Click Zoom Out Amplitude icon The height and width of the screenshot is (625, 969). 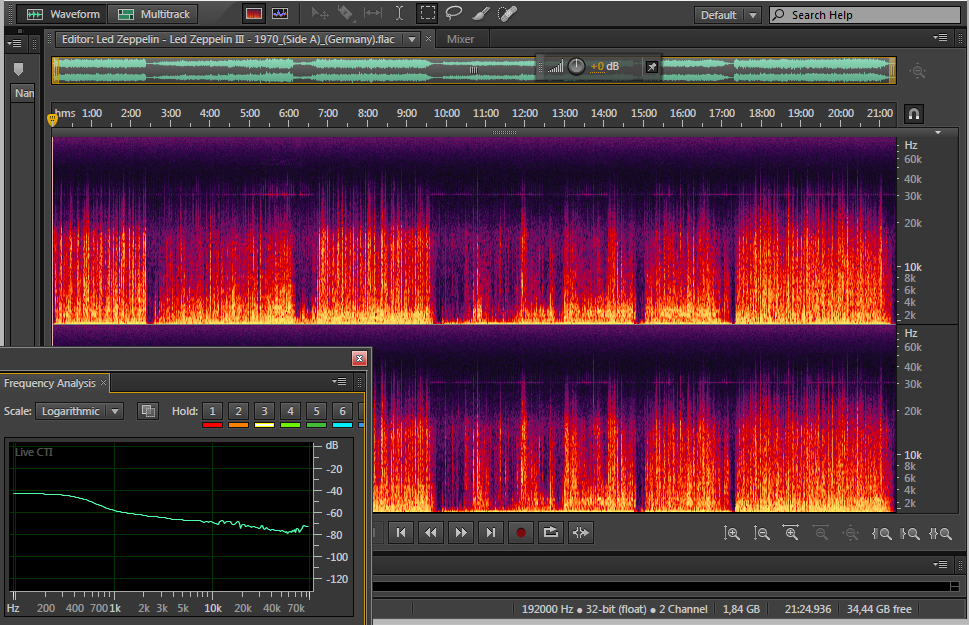(x=761, y=533)
